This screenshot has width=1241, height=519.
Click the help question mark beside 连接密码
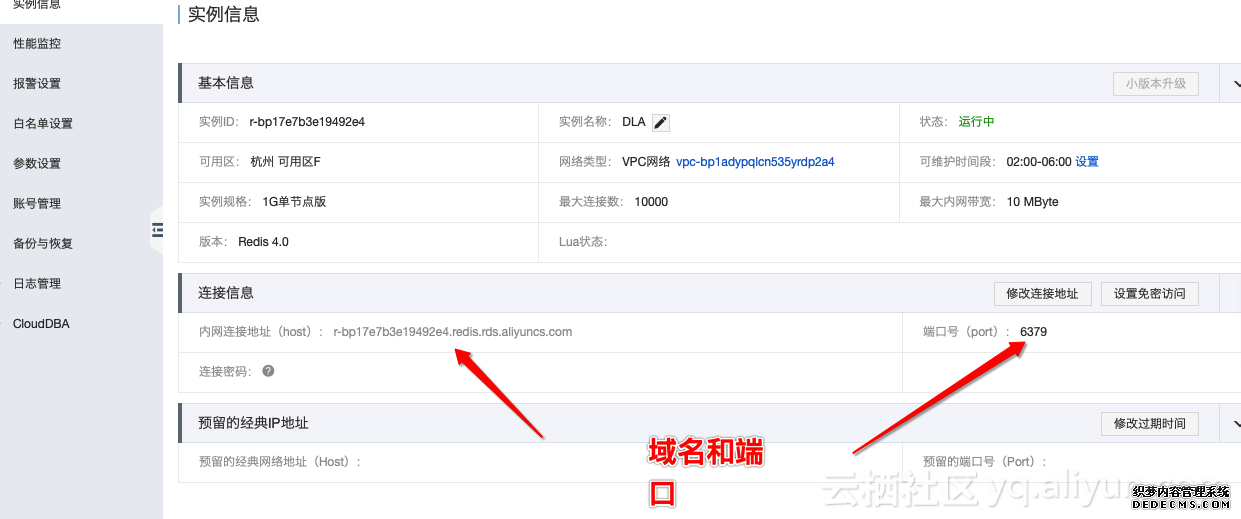pos(268,371)
